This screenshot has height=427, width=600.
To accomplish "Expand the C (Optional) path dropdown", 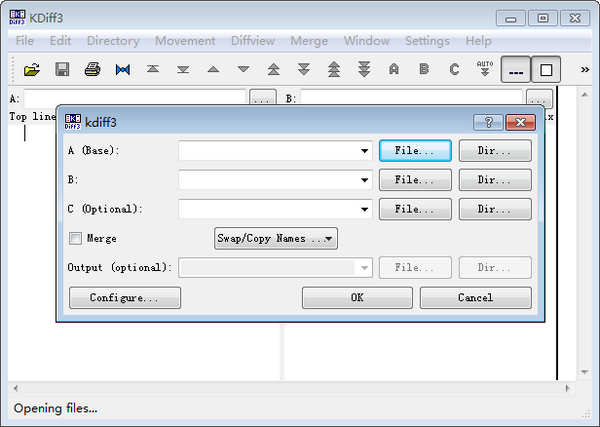I will coord(366,210).
